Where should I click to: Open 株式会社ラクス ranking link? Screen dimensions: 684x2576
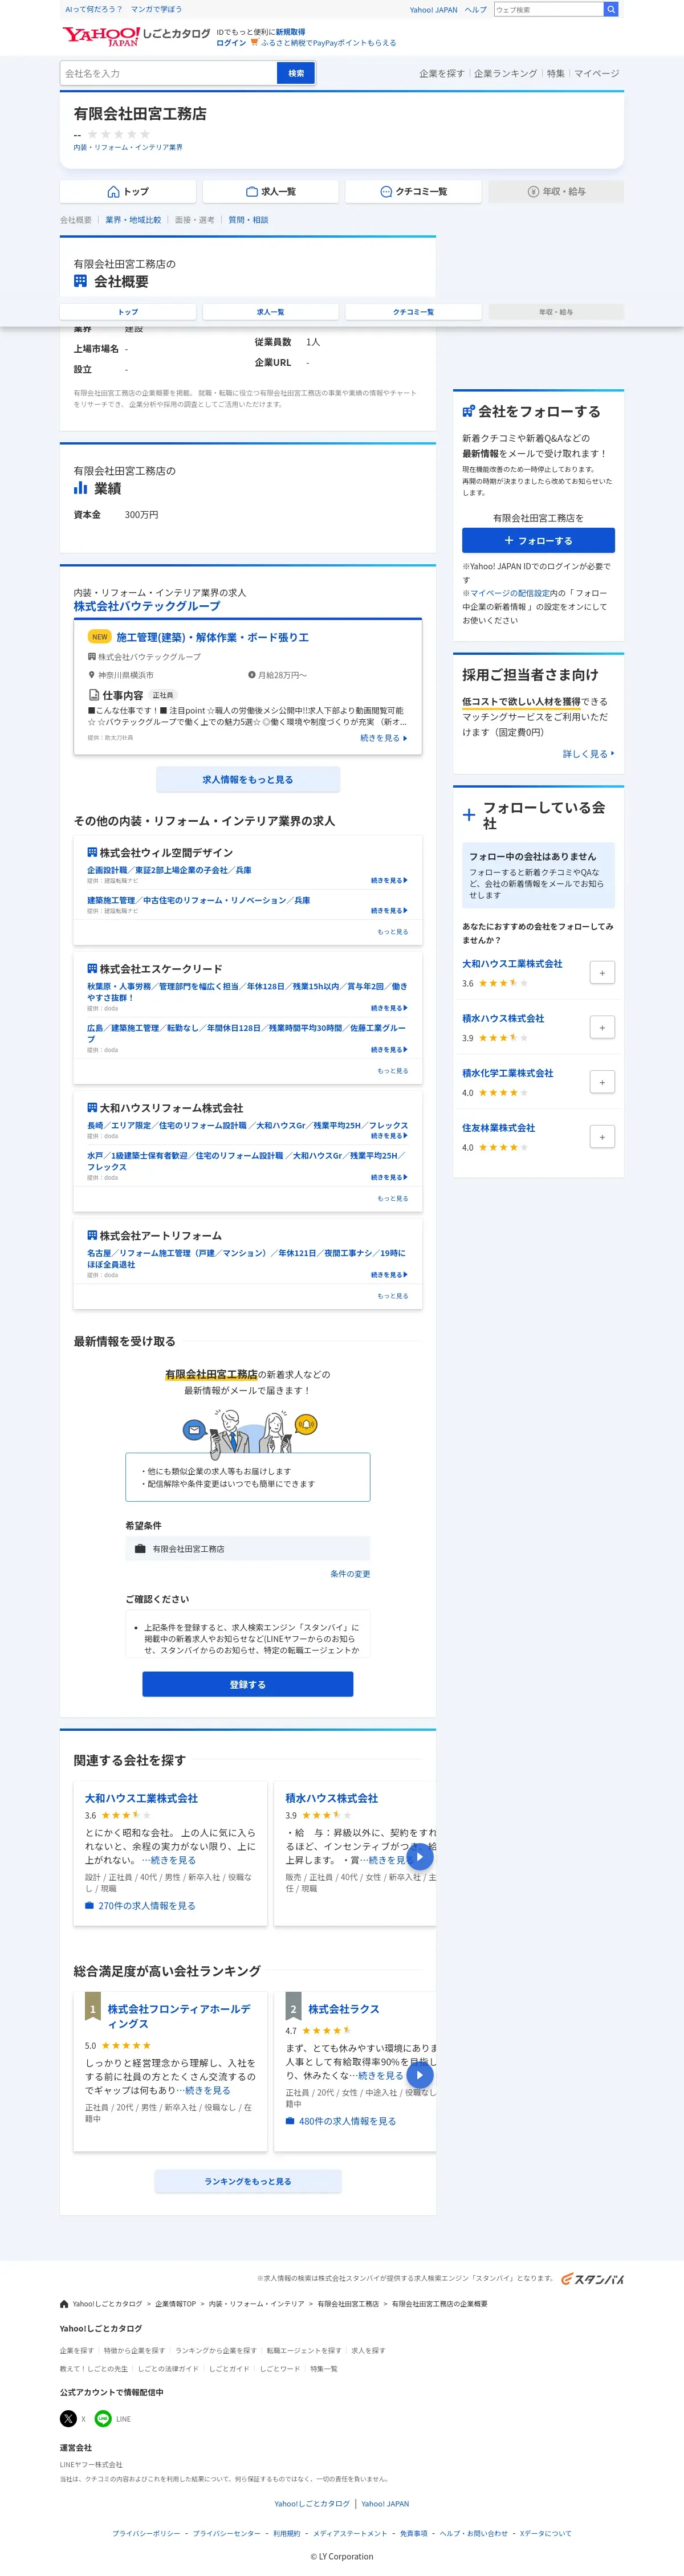point(344,2010)
